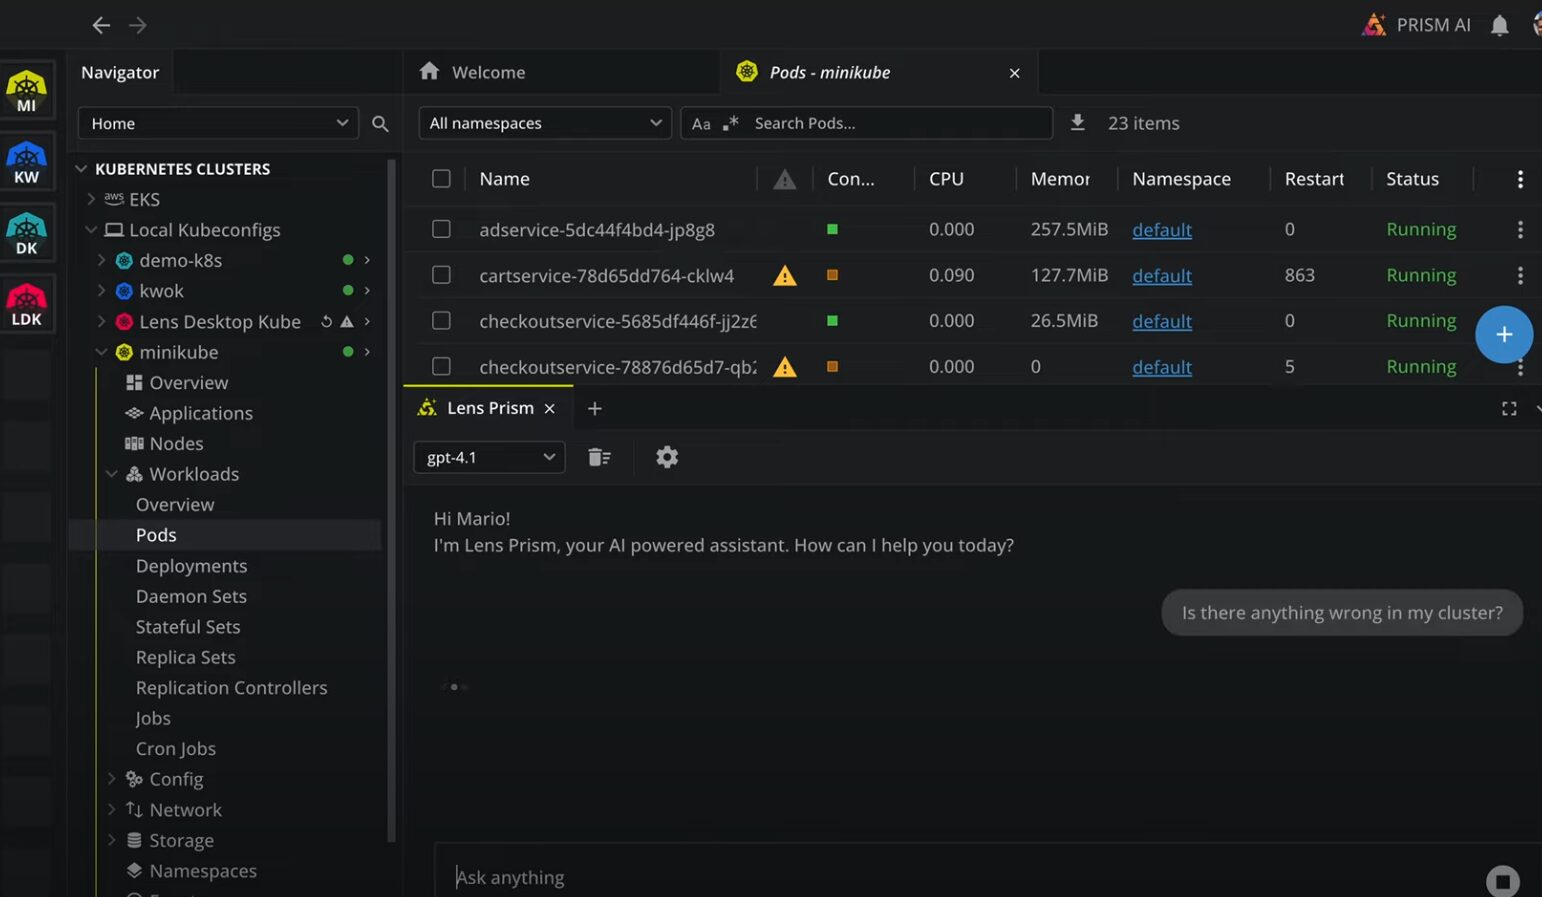Close the Lens Prism dock tab

(549, 408)
